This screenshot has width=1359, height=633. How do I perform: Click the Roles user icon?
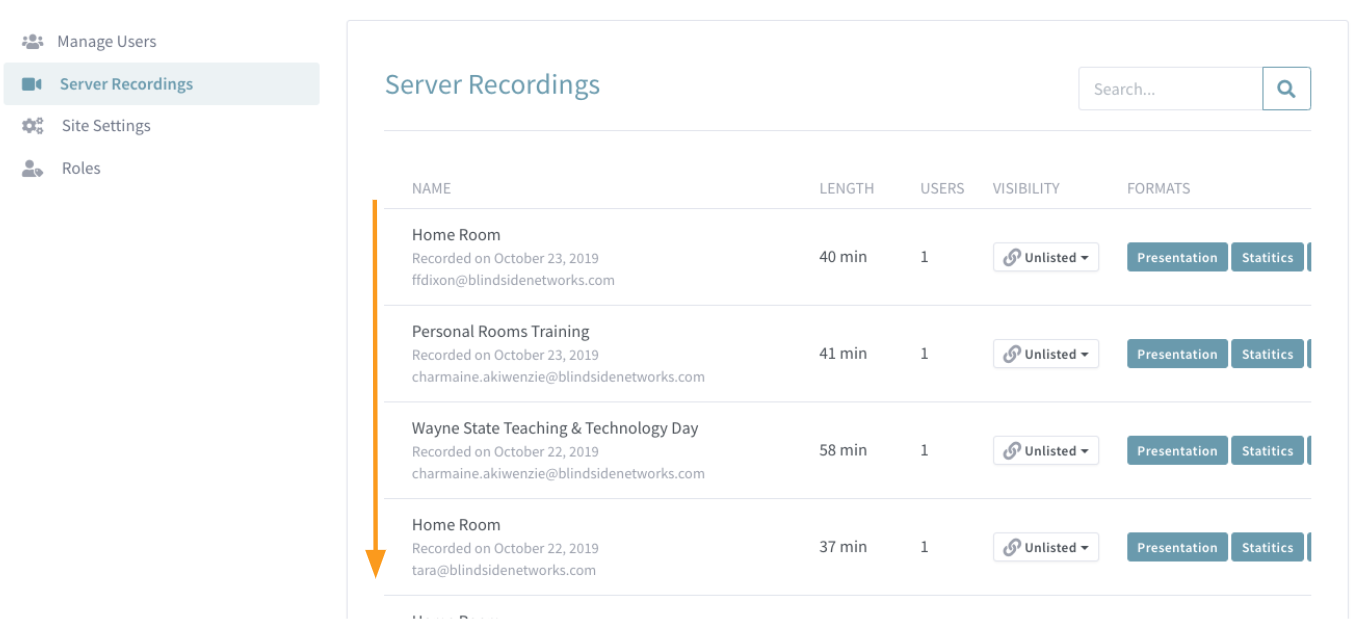click(32, 168)
